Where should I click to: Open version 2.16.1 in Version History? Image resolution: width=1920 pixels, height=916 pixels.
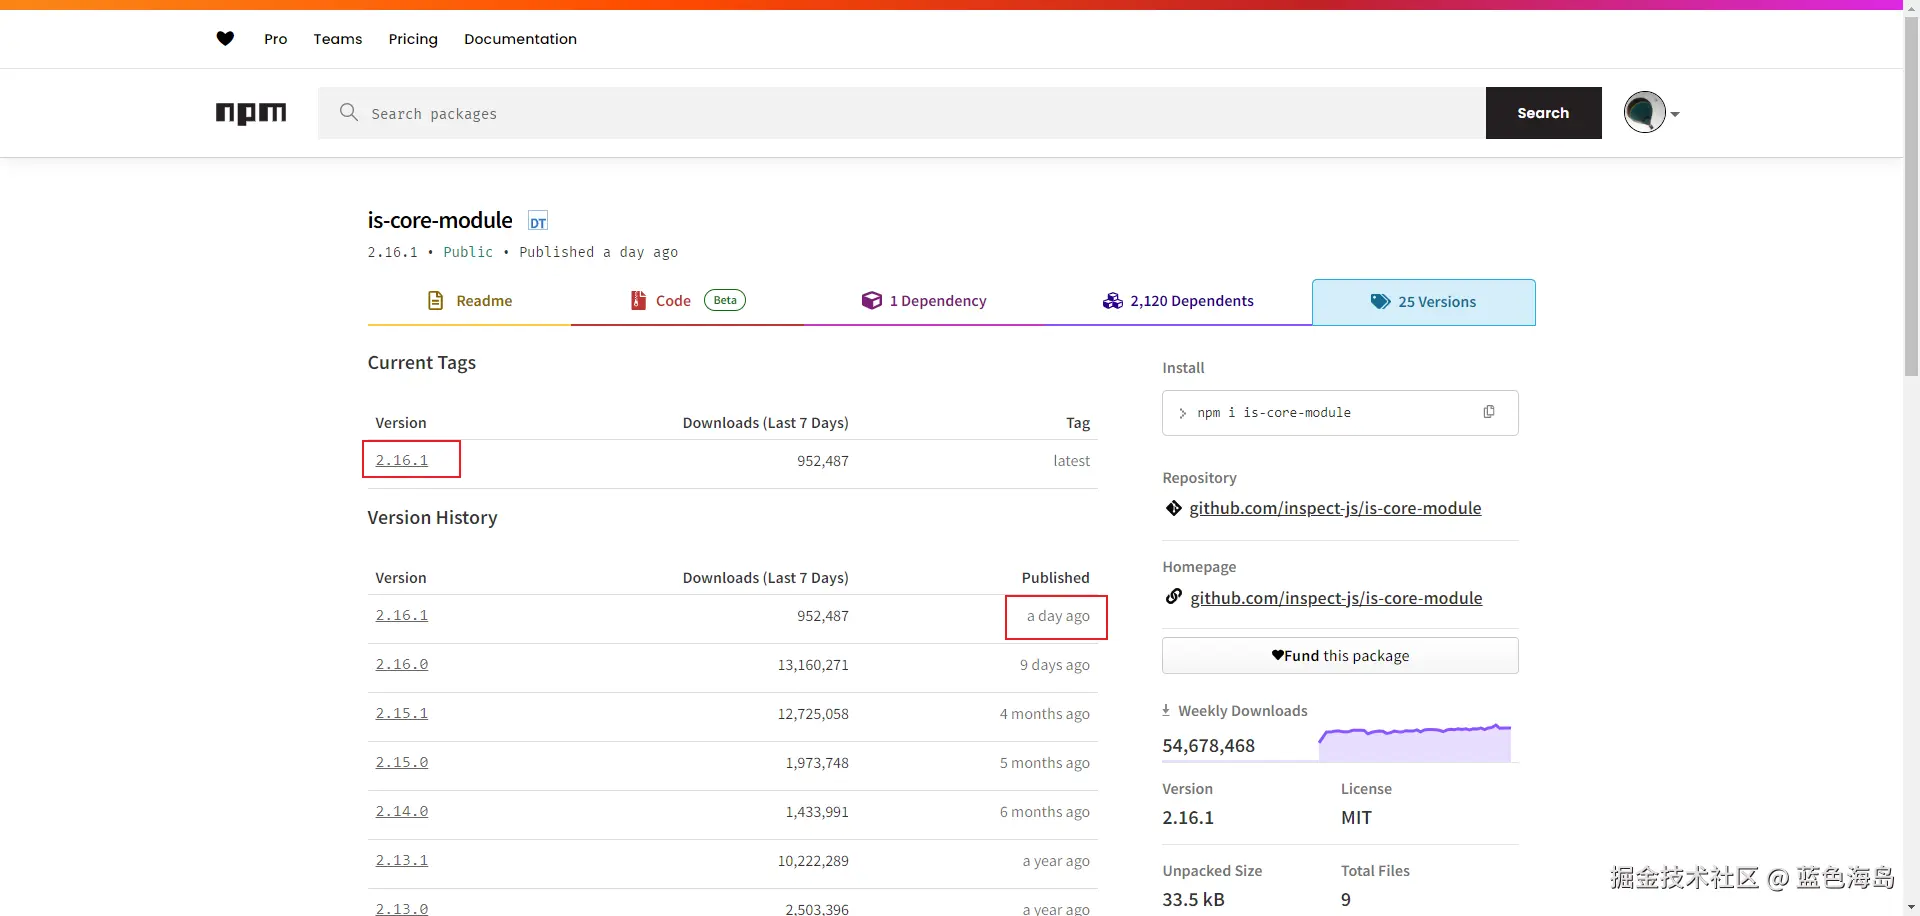[x=402, y=615]
